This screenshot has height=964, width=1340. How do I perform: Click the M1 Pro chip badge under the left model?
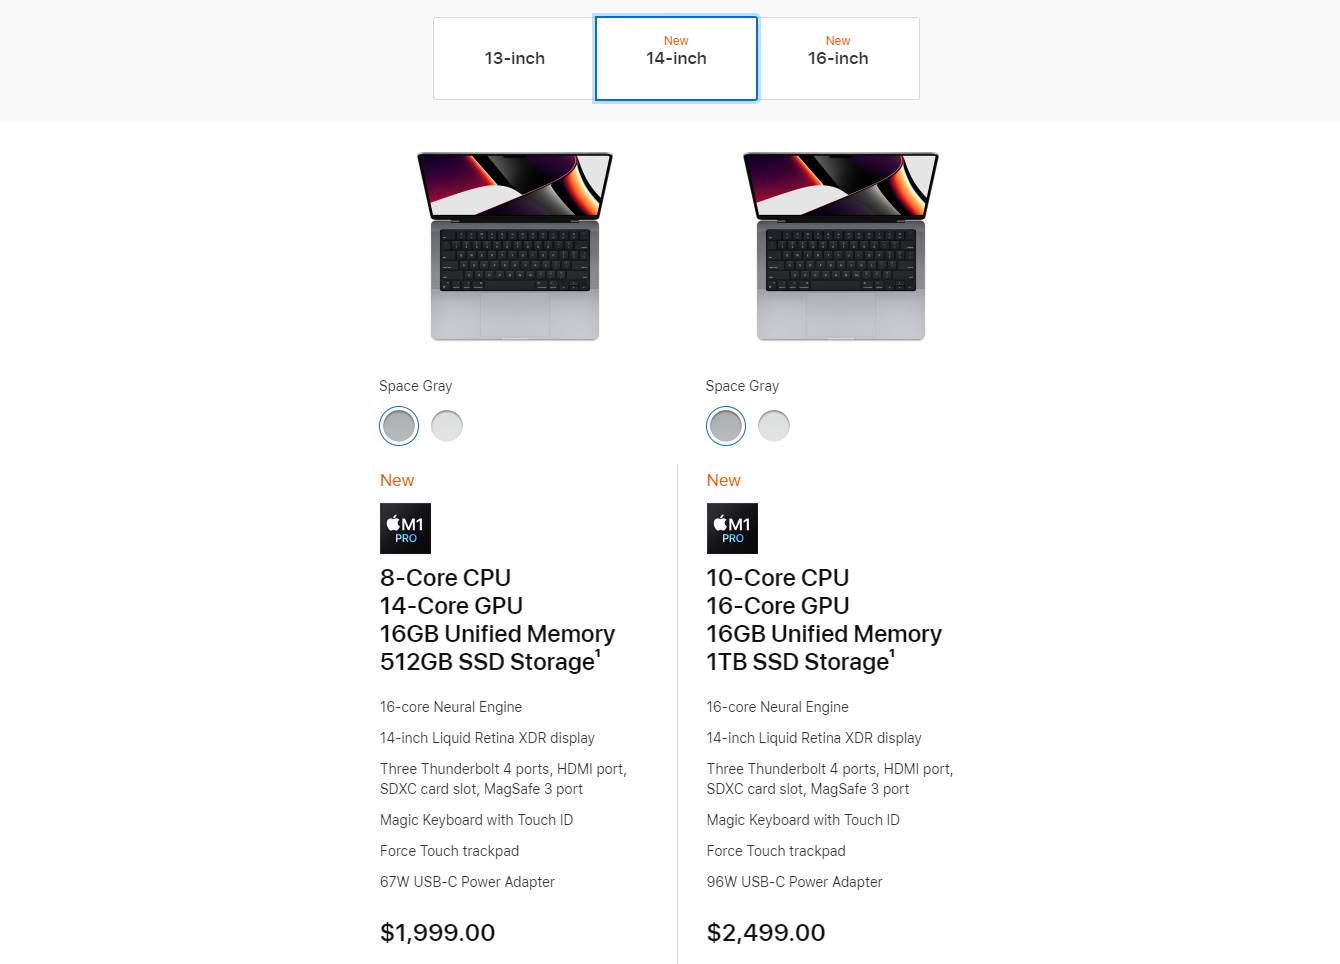pos(404,528)
